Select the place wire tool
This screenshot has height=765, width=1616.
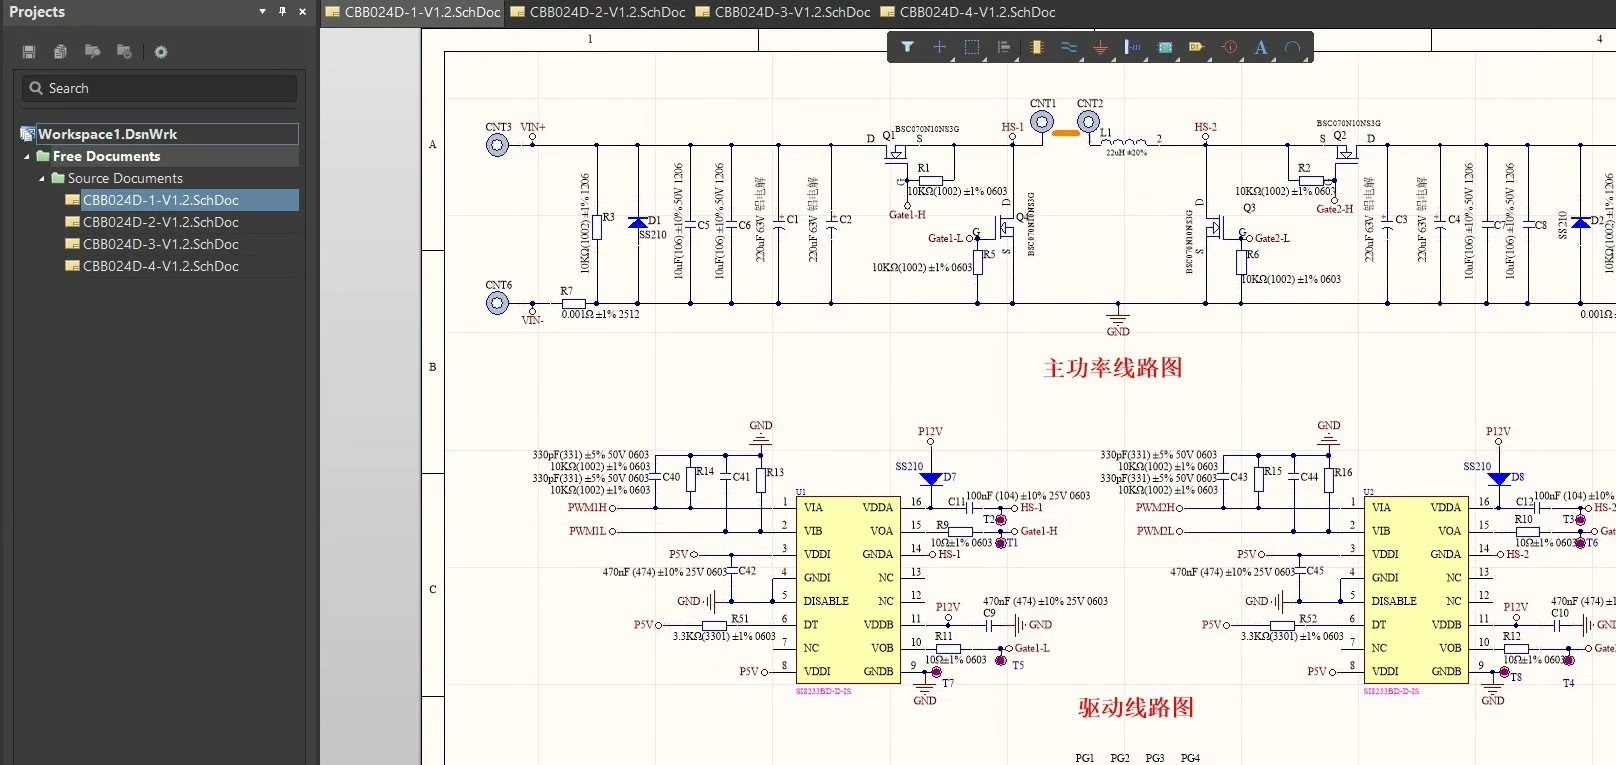(1069, 47)
